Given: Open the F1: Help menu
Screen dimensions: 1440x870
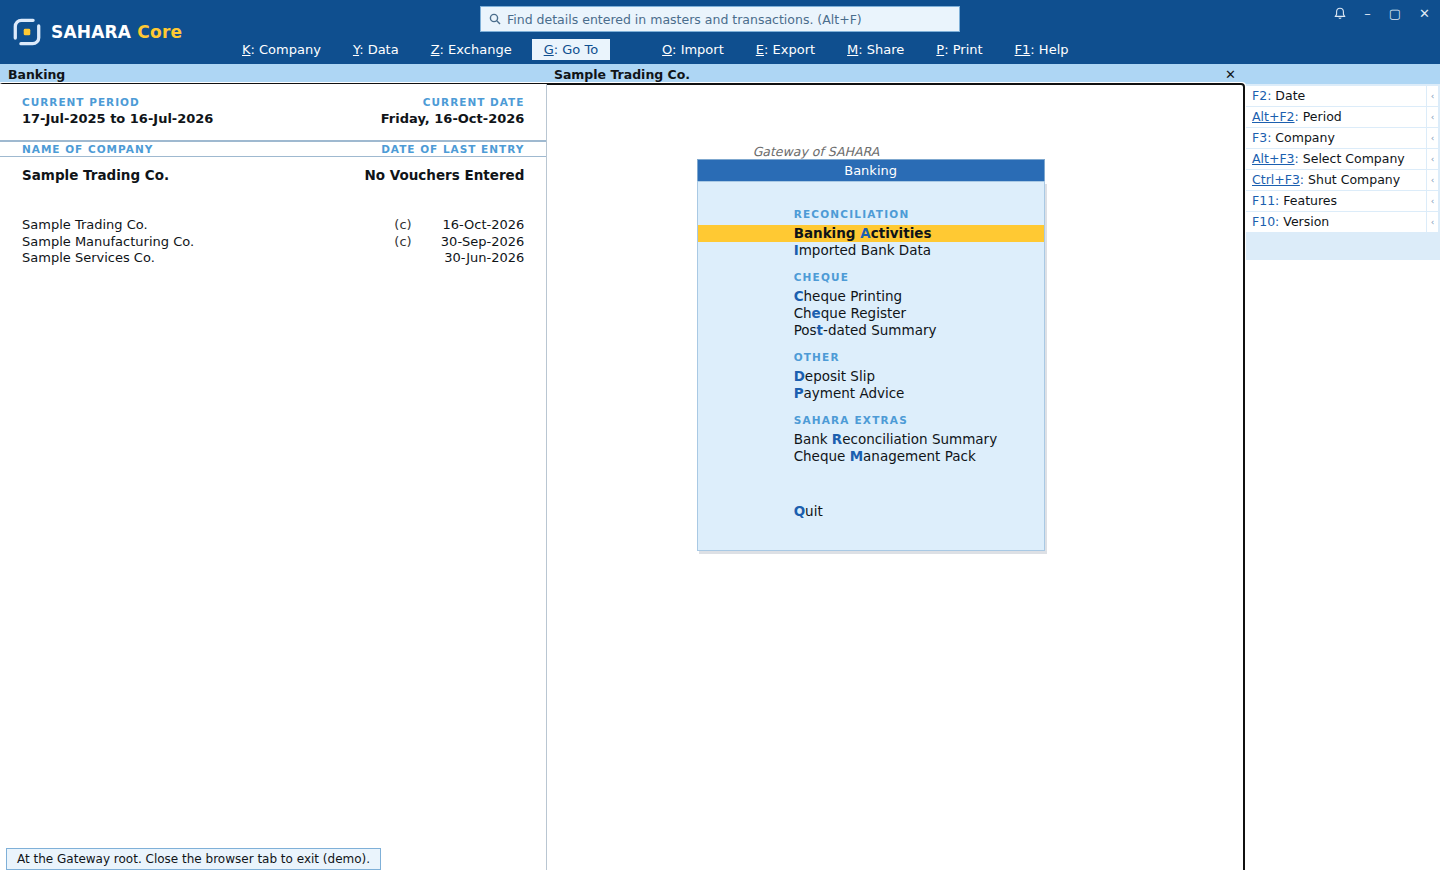Looking at the screenshot, I should [x=1041, y=49].
